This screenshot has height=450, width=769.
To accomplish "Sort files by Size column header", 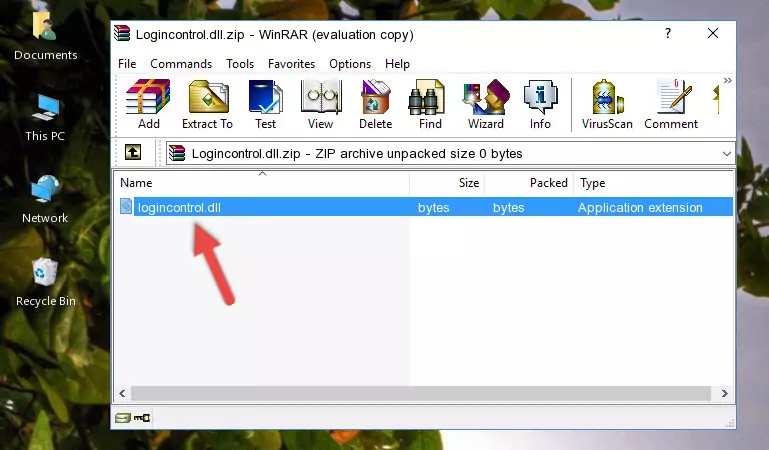I will click(x=447, y=183).
